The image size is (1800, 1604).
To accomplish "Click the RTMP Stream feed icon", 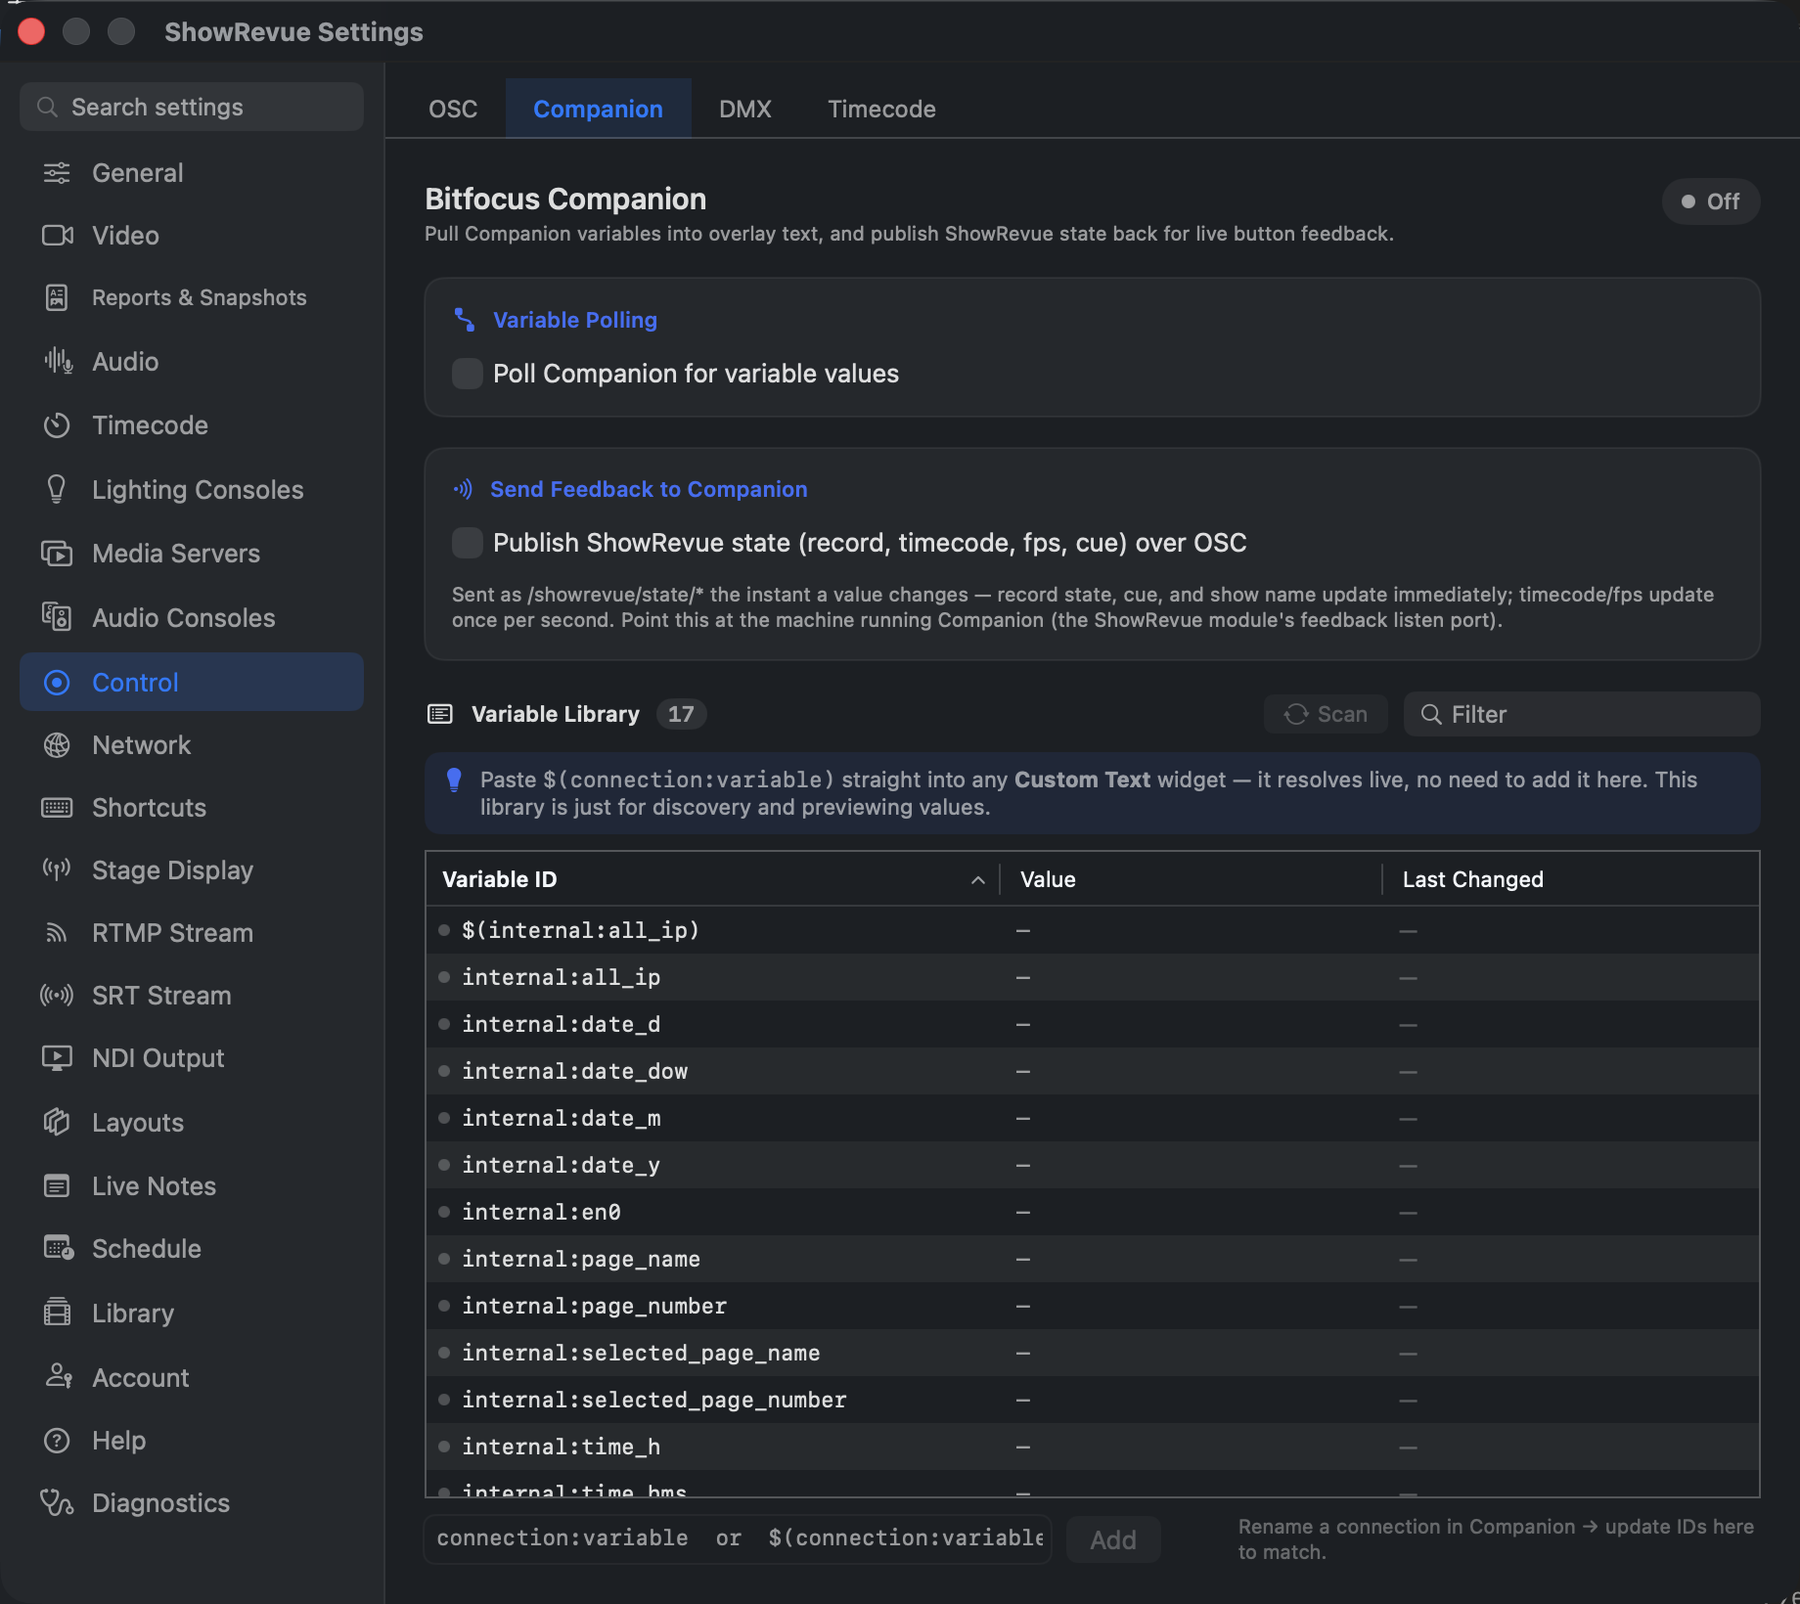I will [x=57, y=933].
